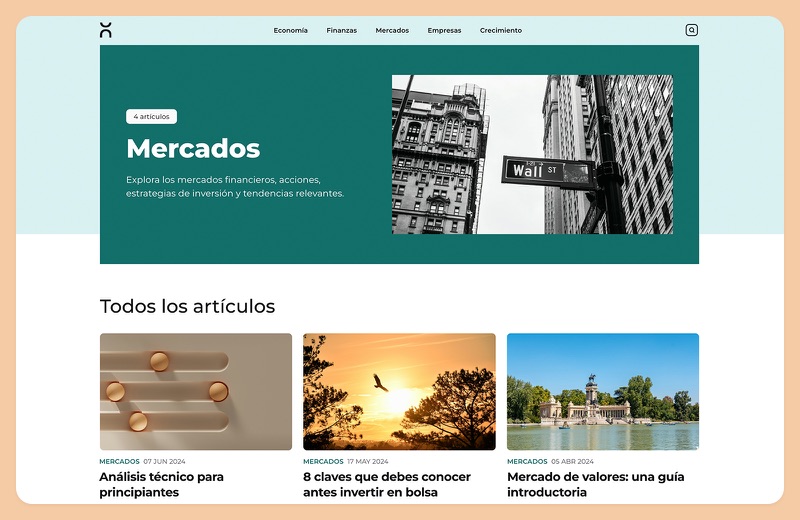Navigate to the Crecimiento section

click(501, 31)
